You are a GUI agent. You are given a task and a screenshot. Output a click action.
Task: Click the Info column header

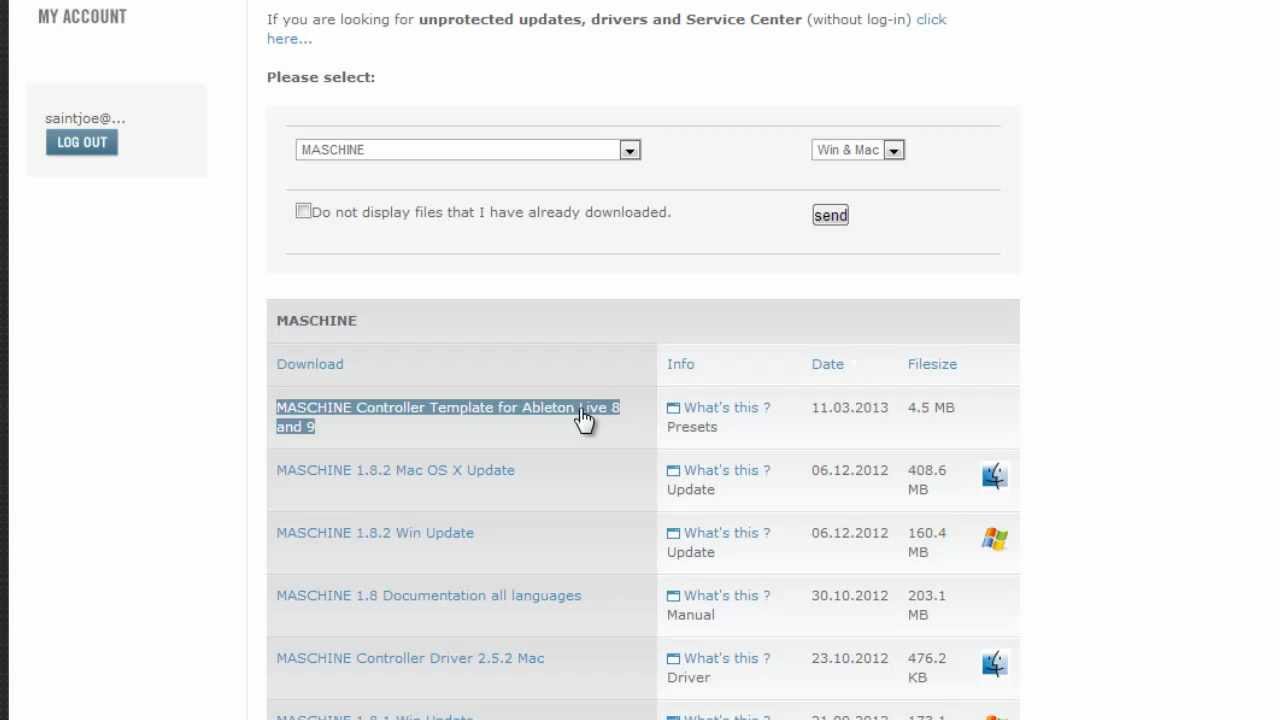pos(680,364)
